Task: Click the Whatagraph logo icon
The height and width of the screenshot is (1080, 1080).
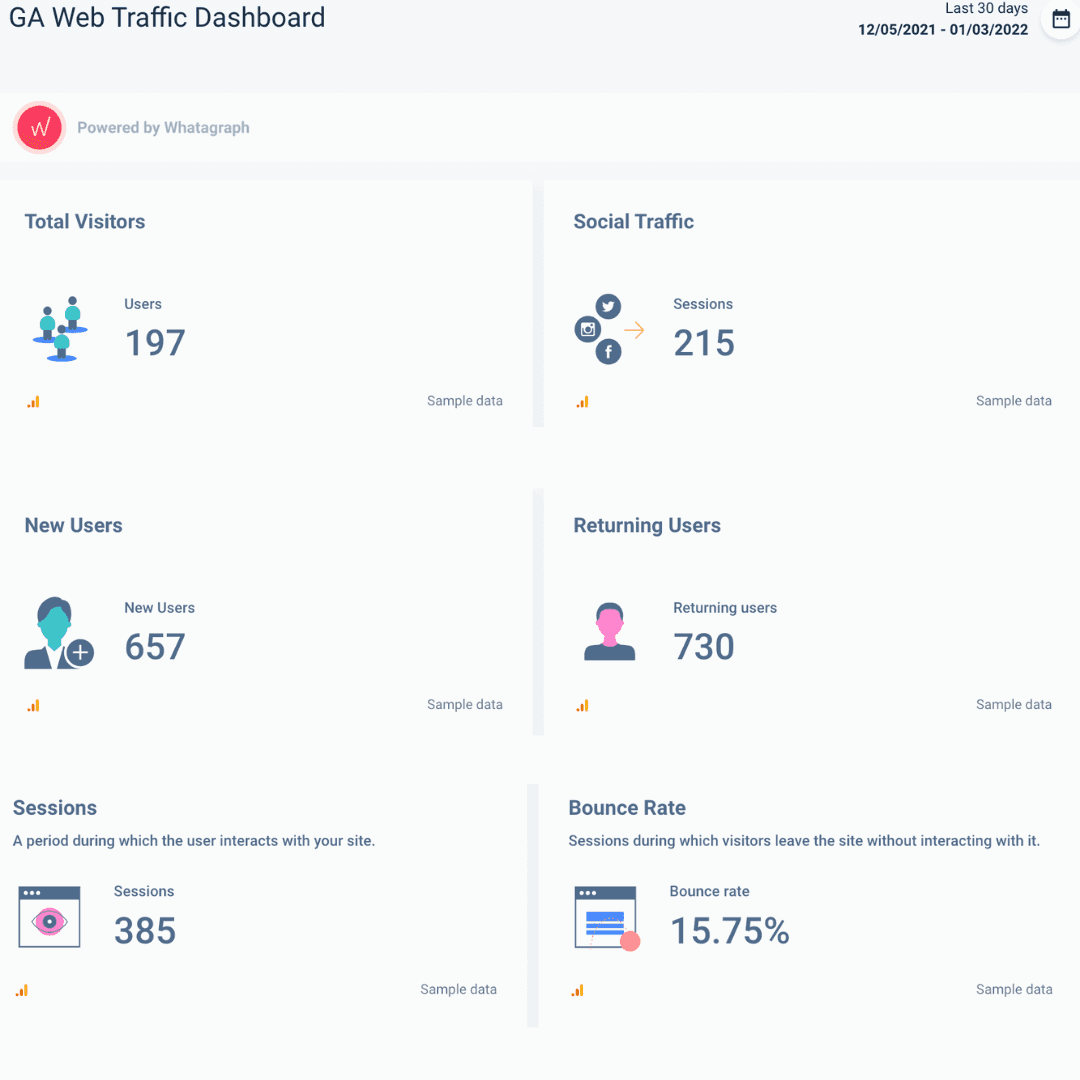Action: pos(38,128)
